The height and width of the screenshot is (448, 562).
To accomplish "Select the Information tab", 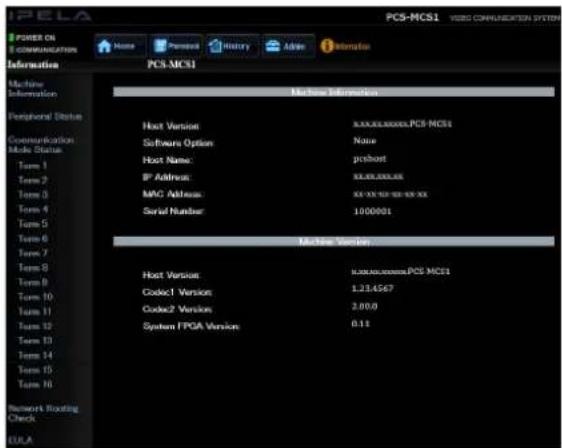I will point(345,46).
